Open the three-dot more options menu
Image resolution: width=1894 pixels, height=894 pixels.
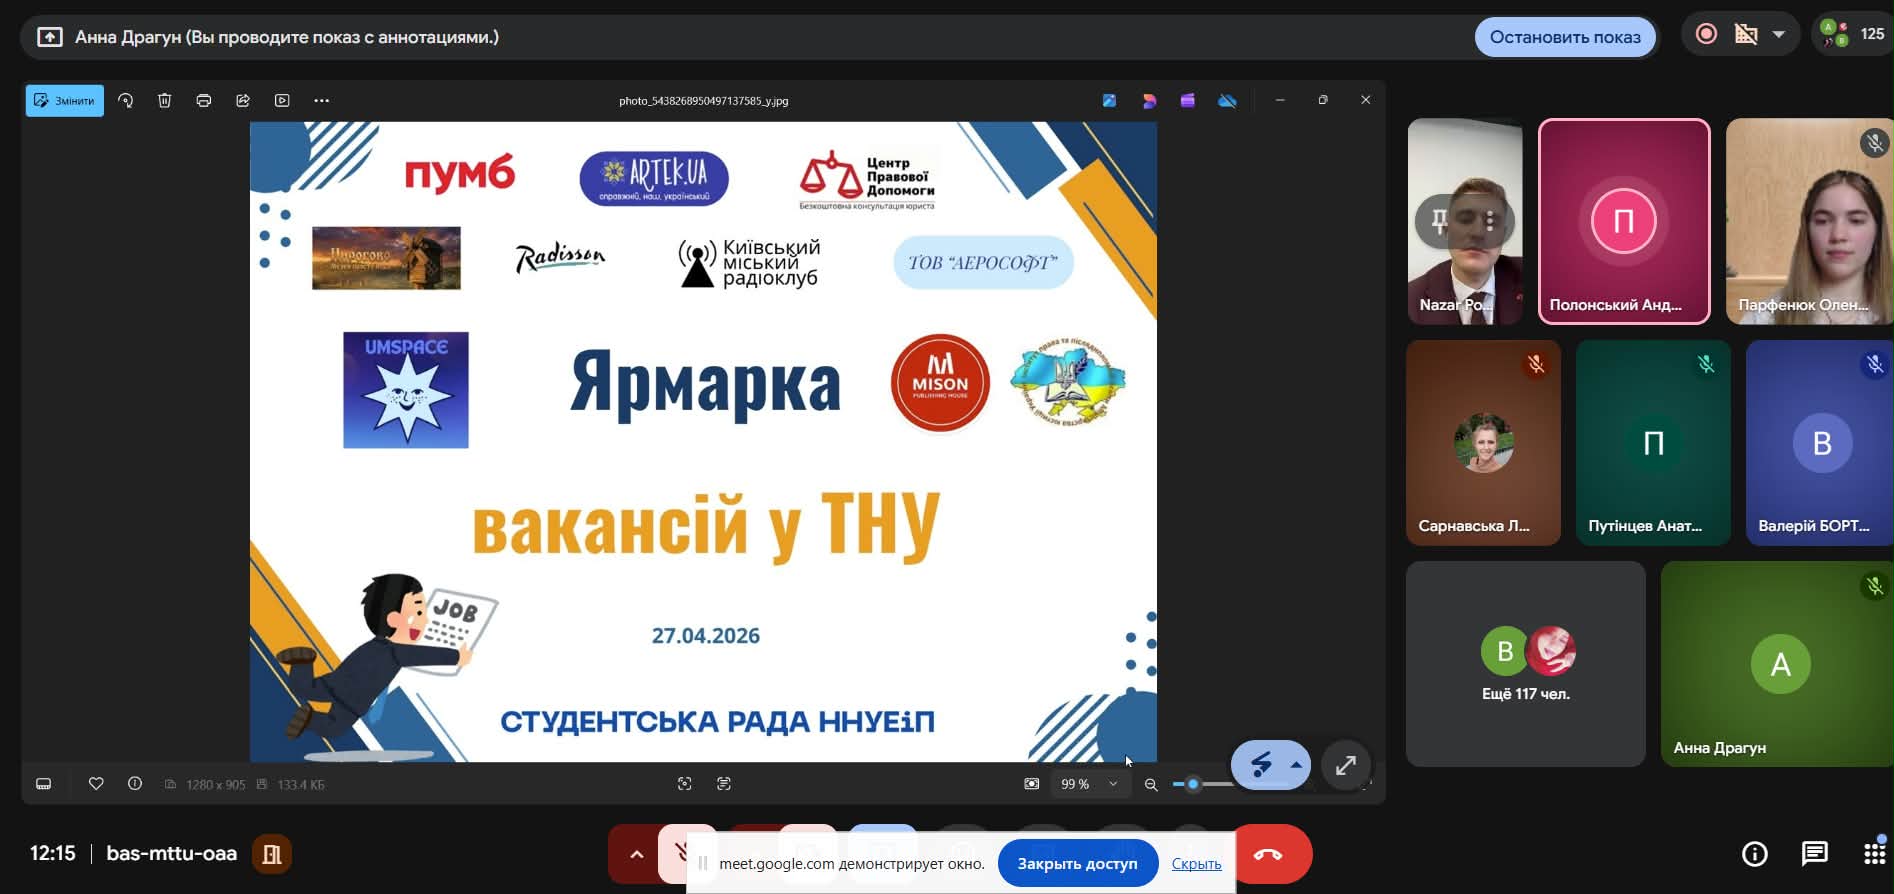(321, 101)
